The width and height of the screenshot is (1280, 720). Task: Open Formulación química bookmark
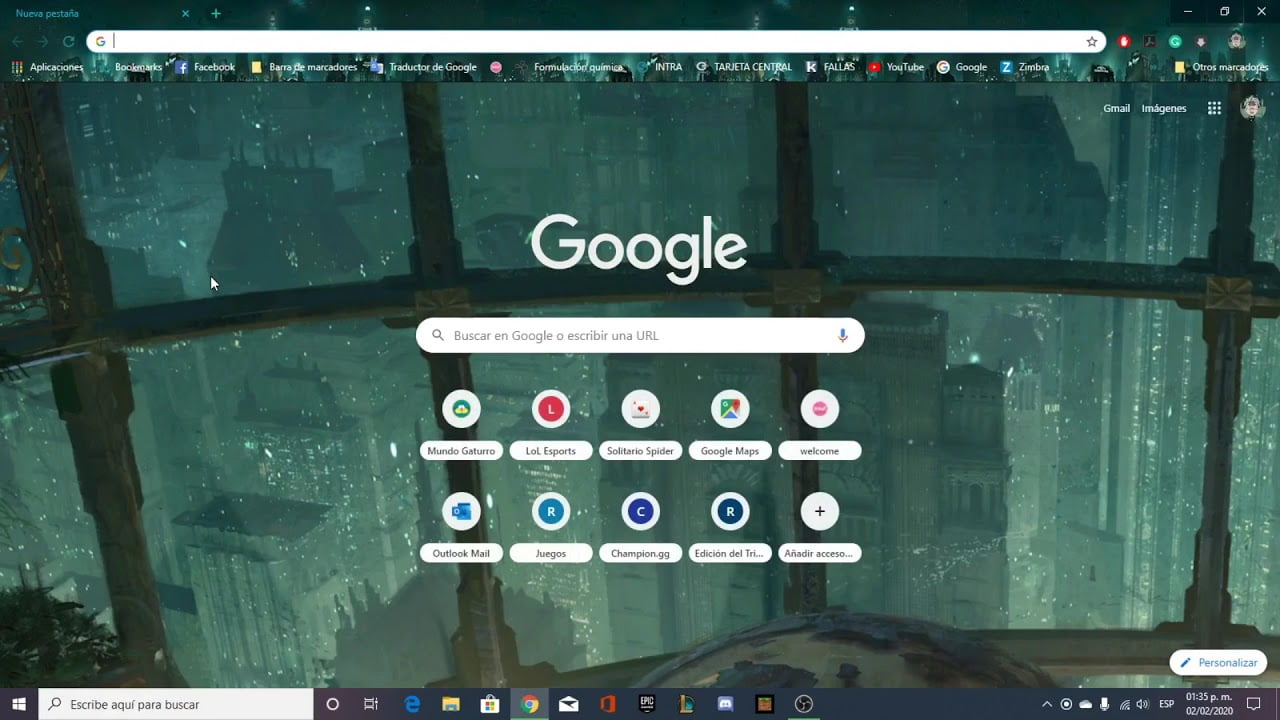point(568,67)
